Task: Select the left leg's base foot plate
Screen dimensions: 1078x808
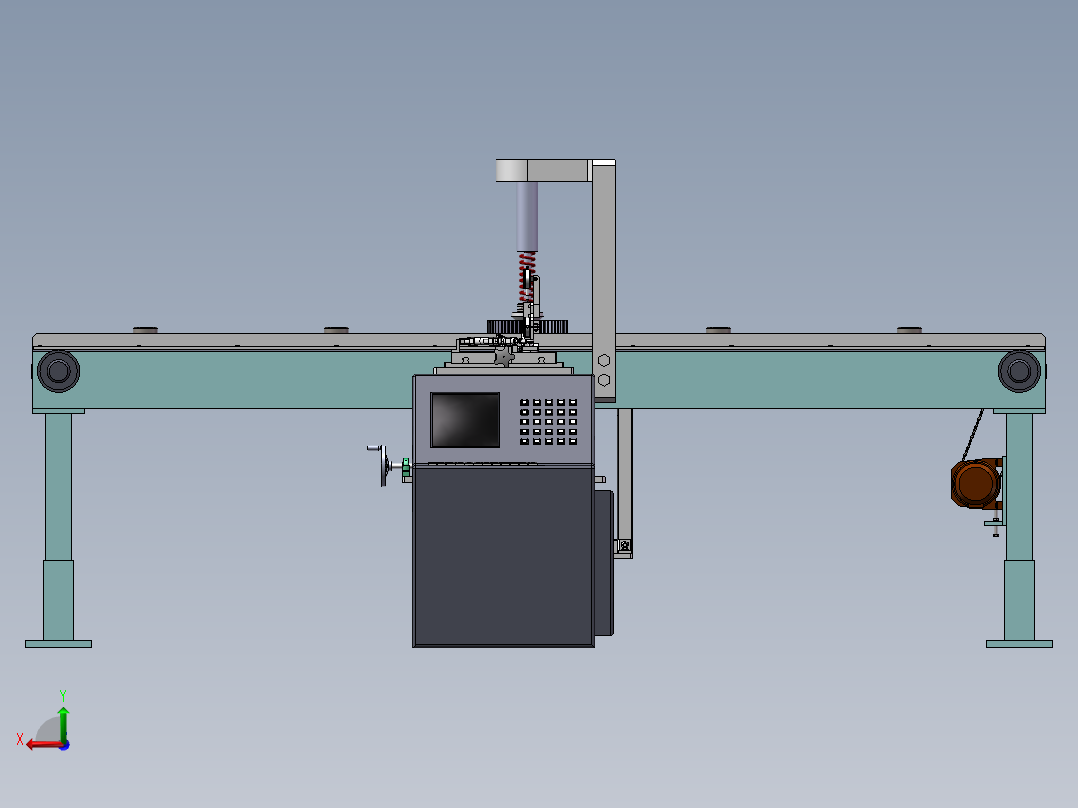Action: pyautogui.click(x=58, y=644)
